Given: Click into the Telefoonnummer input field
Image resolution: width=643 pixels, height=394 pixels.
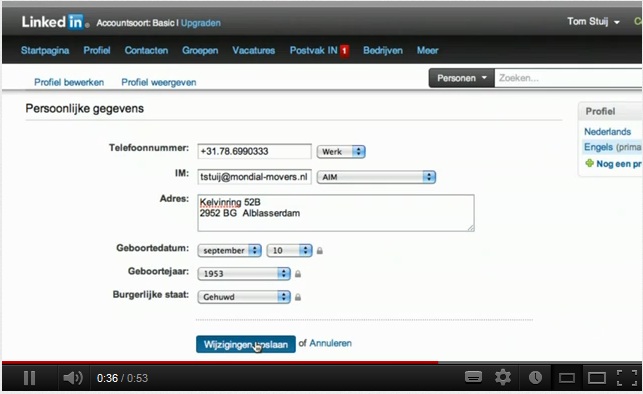Looking at the screenshot, I should 254,151.
